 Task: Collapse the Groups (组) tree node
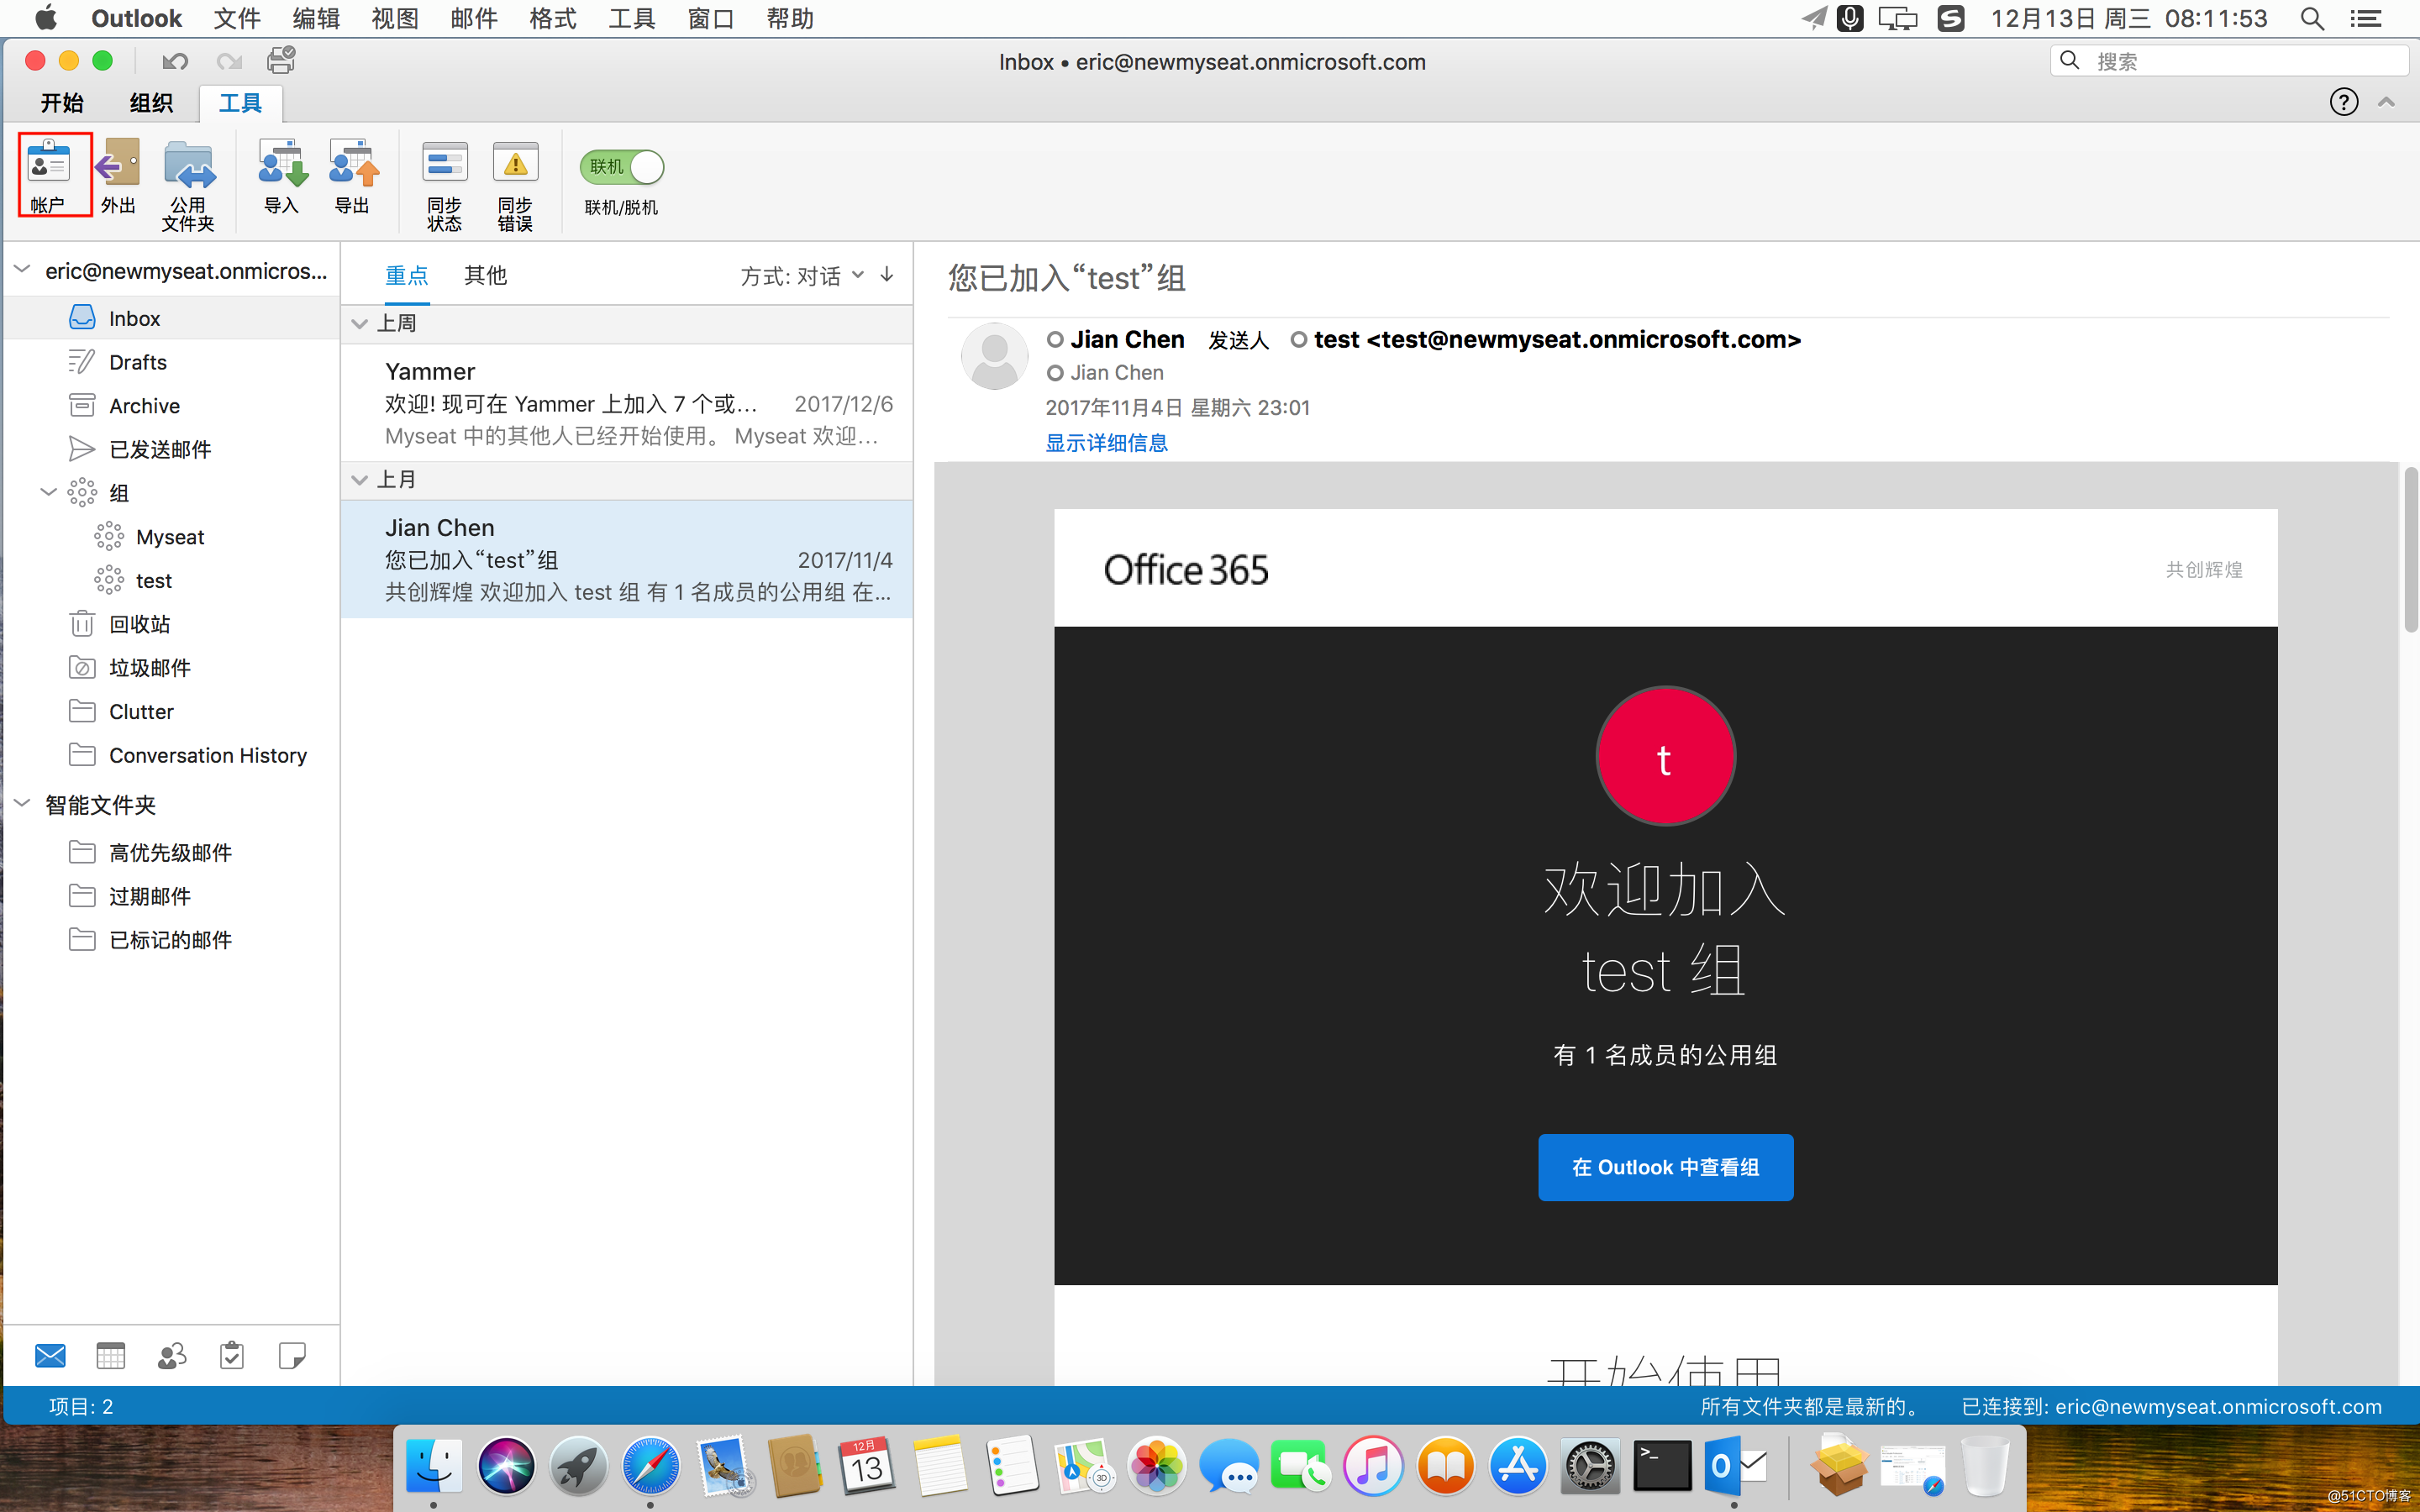pyautogui.click(x=48, y=492)
